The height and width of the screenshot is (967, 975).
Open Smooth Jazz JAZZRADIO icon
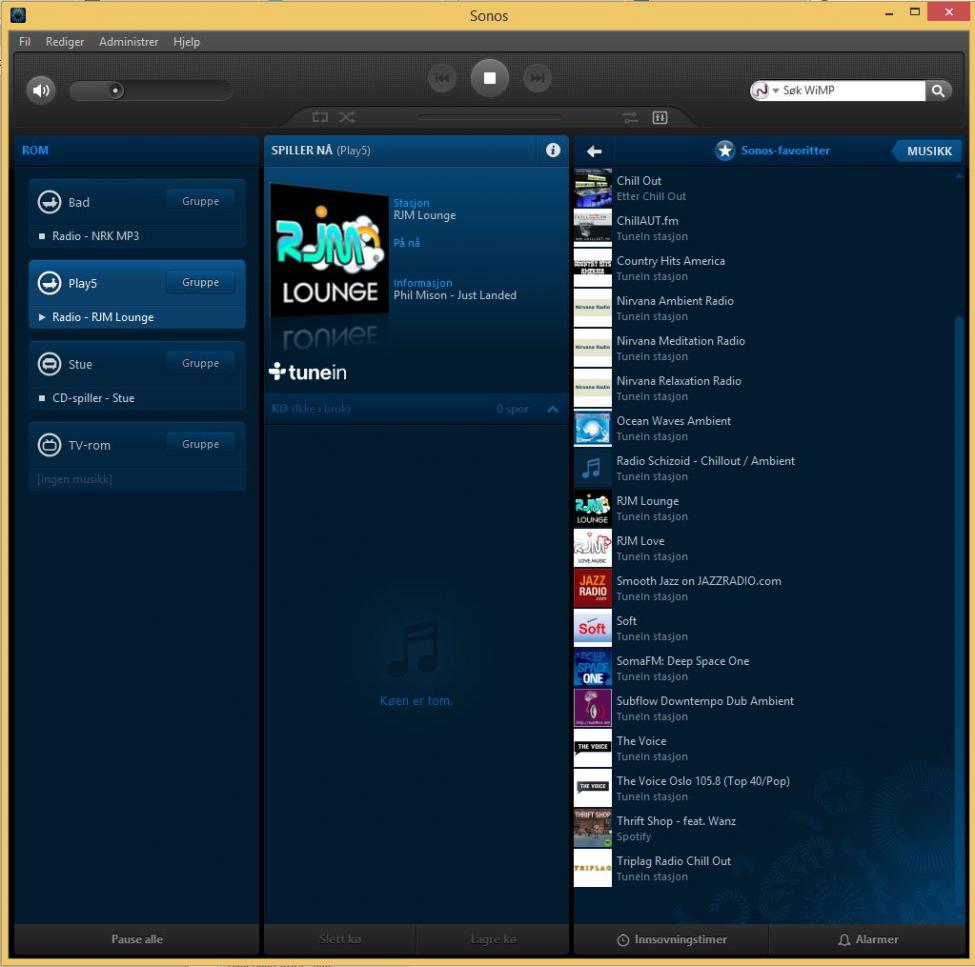point(593,588)
